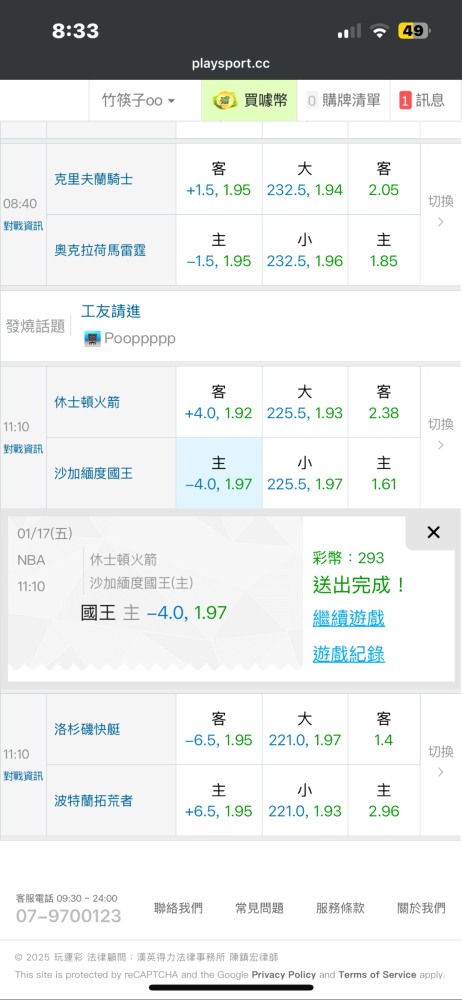Expand 切換 for the Clippers vs Blazers game
Screen dimensions: 462x1000
440,761
